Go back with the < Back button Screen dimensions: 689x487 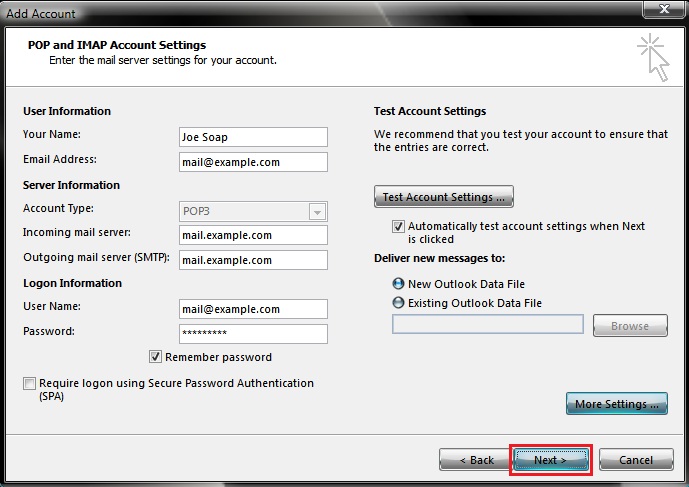click(476, 460)
